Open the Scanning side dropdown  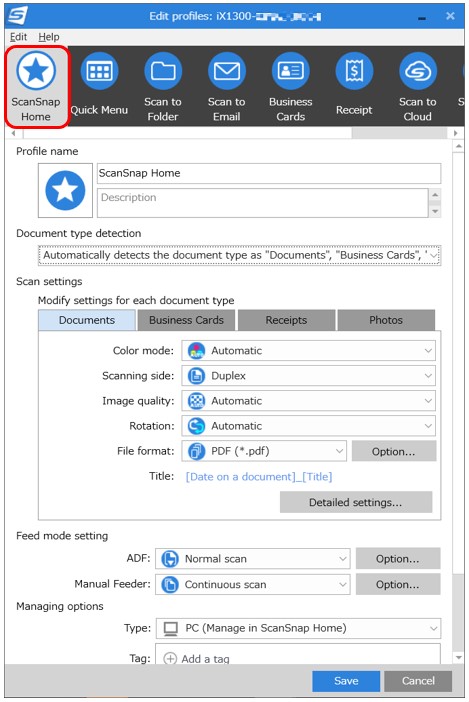coord(308,376)
